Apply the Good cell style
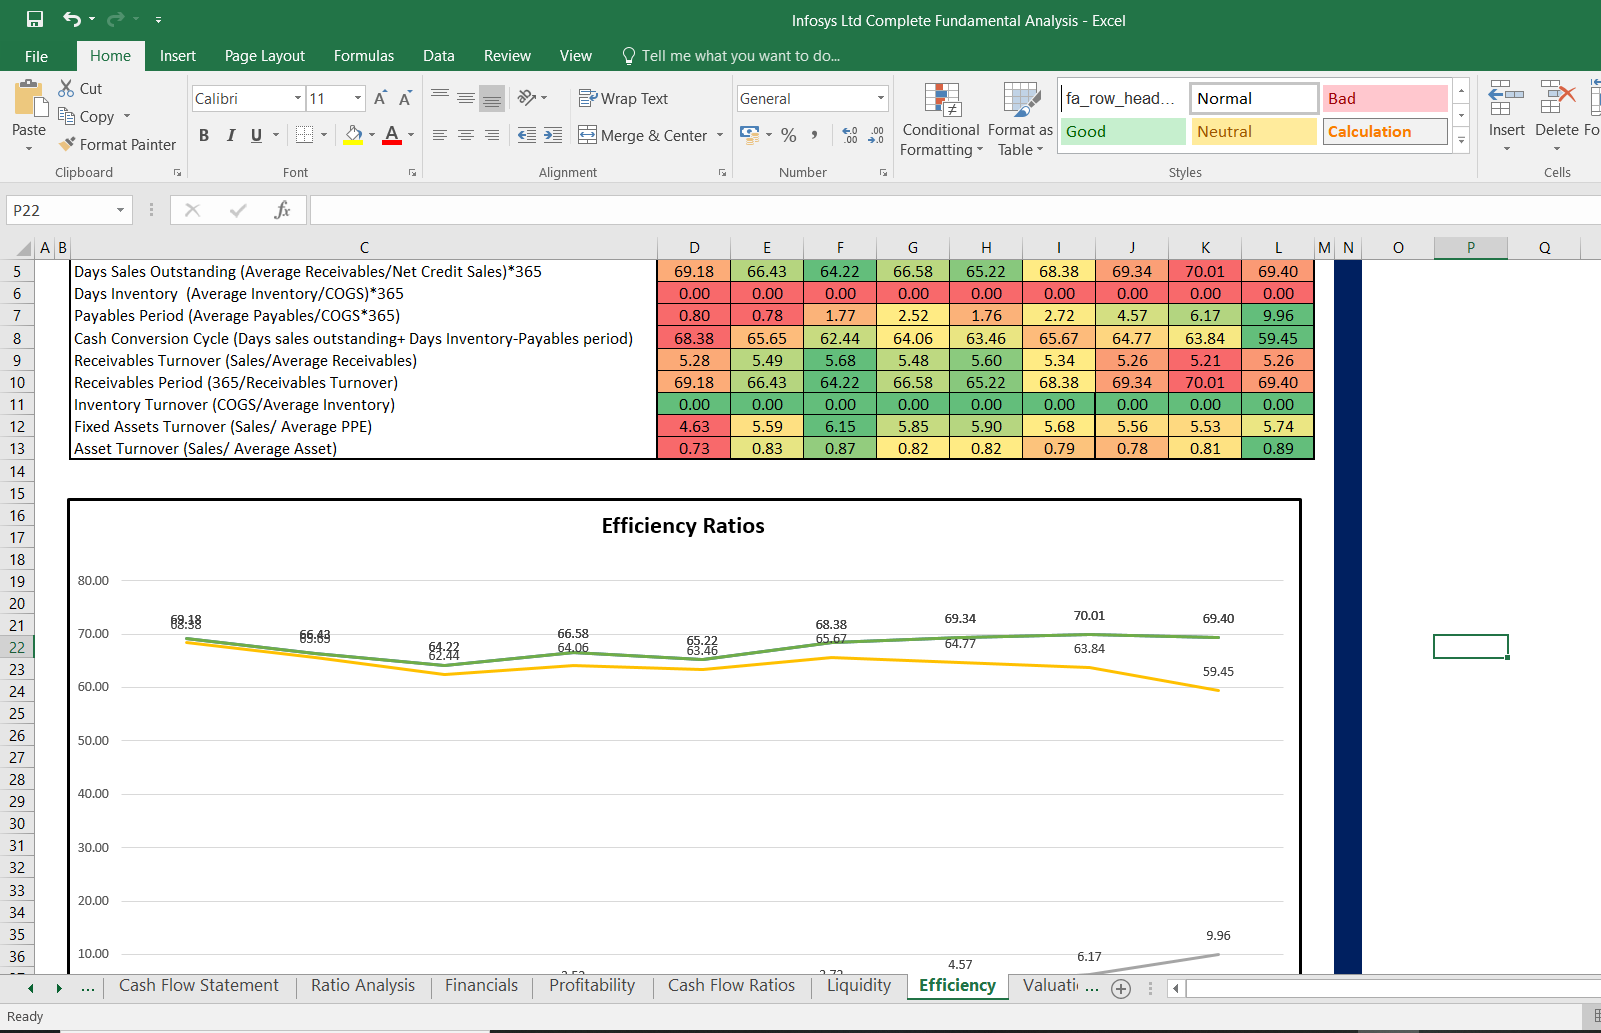The width and height of the screenshot is (1601, 1033). point(1123,132)
